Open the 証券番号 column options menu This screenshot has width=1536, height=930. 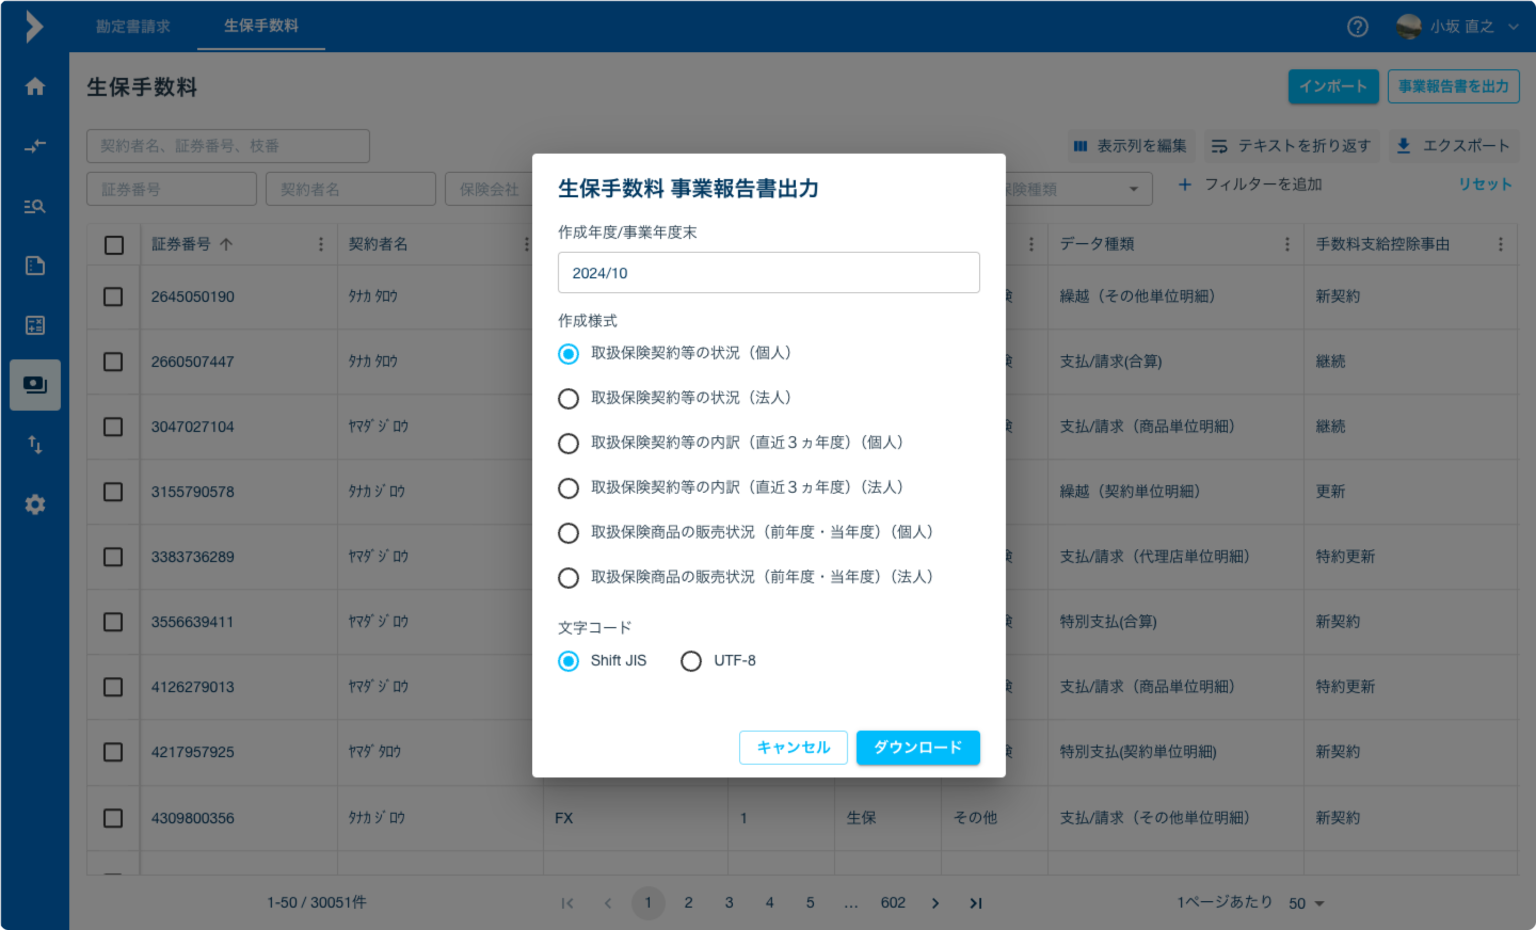click(x=320, y=243)
